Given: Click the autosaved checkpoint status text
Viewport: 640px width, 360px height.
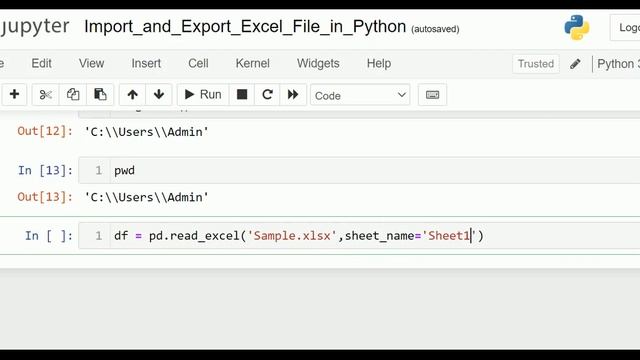Looking at the screenshot, I should pos(435,29).
